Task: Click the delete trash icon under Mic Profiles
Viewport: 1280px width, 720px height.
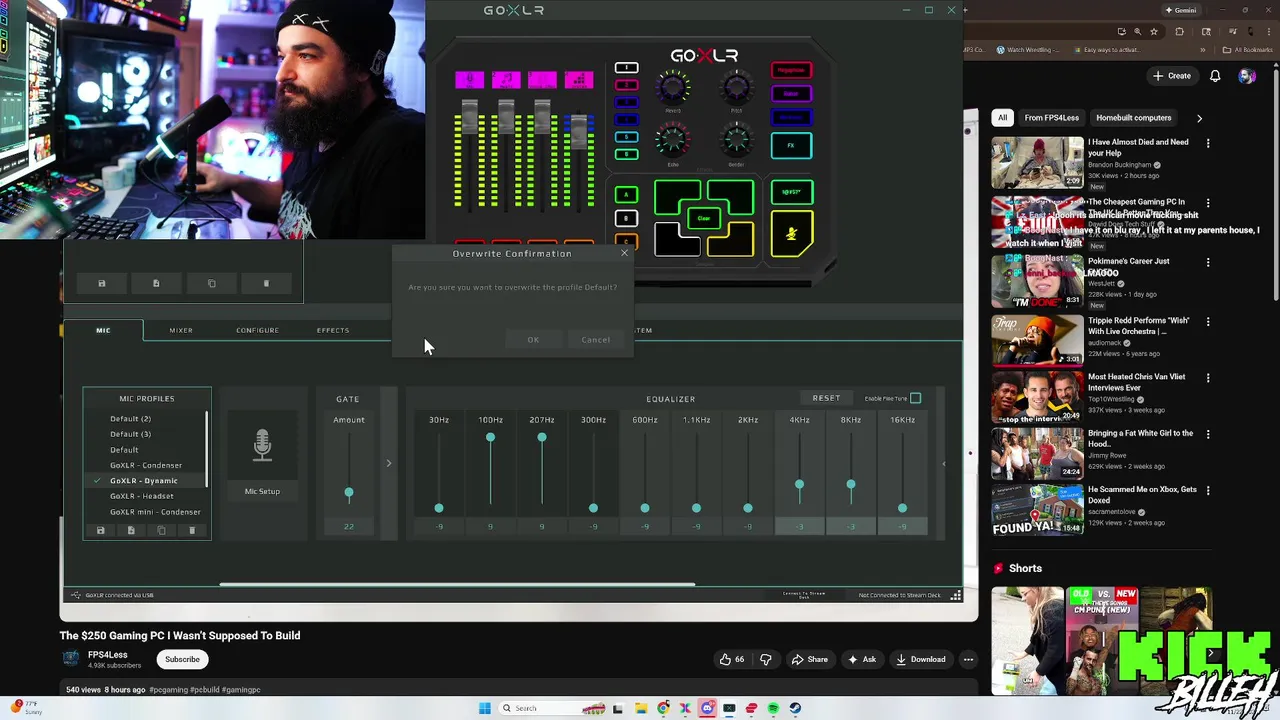Action: 192,531
